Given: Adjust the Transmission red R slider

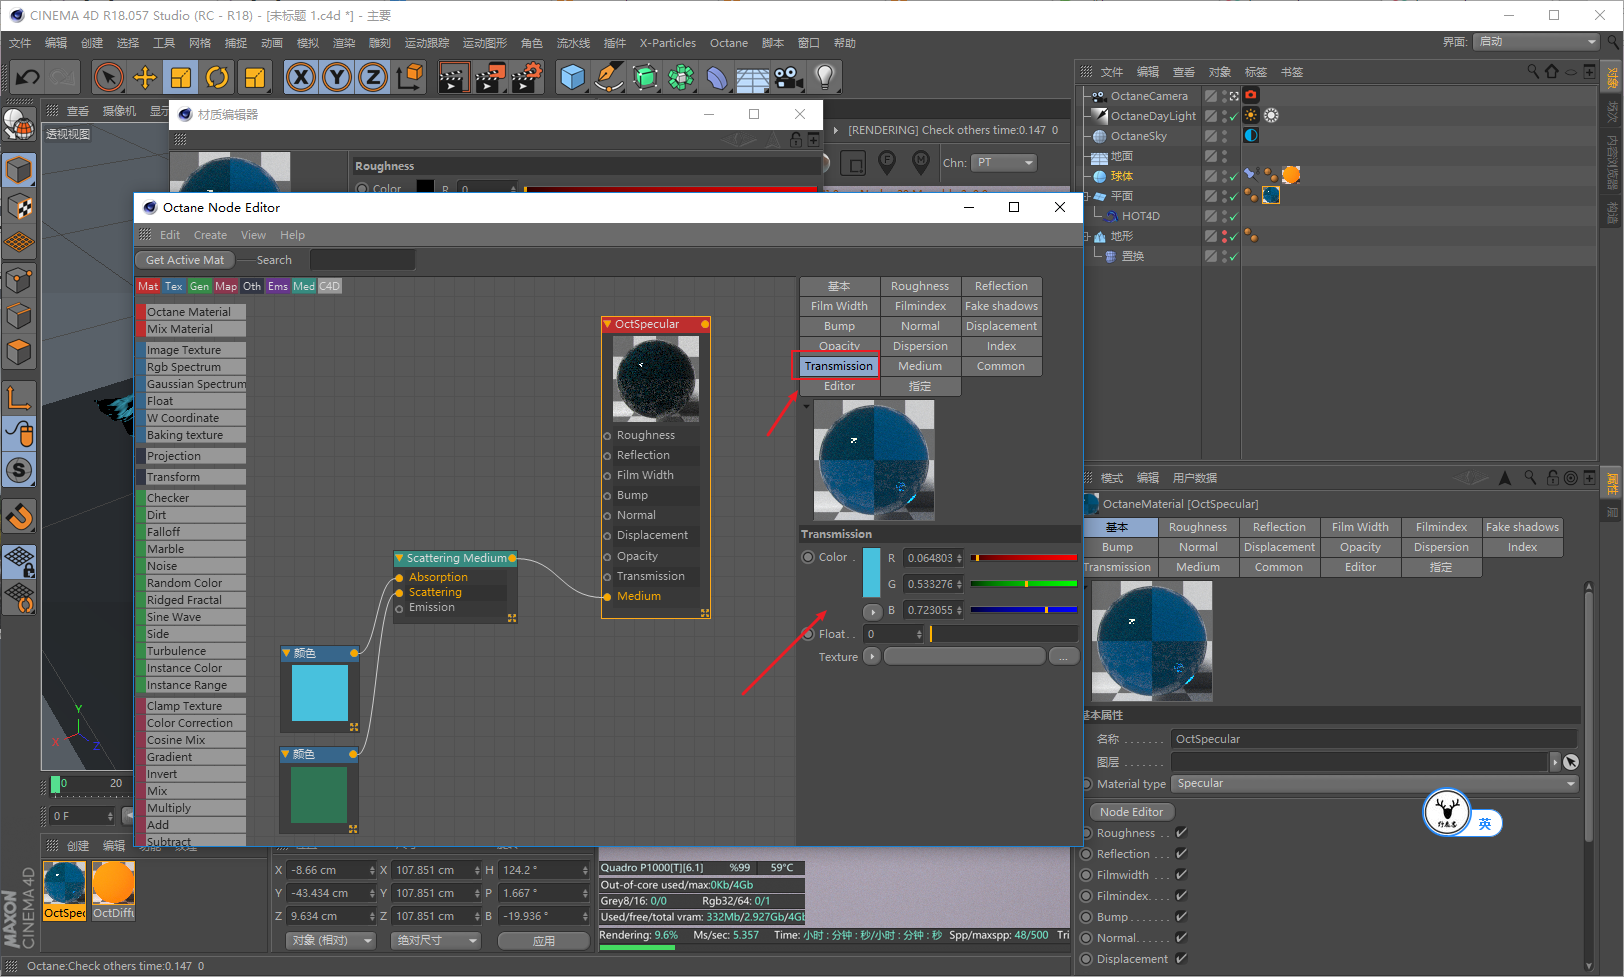Looking at the screenshot, I should pyautogui.click(x=1024, y=558).
